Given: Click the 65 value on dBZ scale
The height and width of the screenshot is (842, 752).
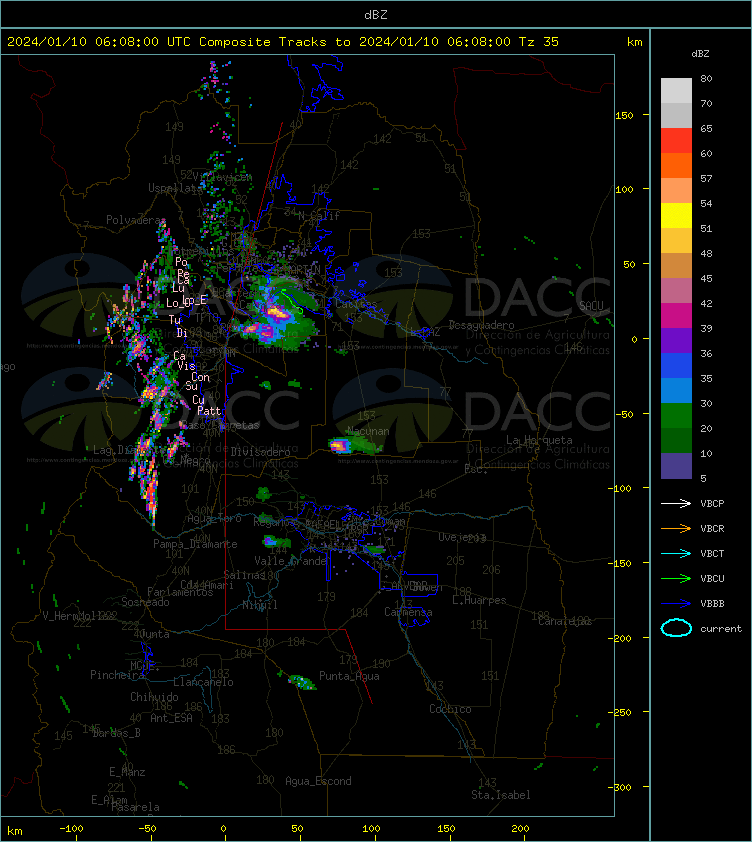Looking at the screenshot, I should tap(706, 128).
